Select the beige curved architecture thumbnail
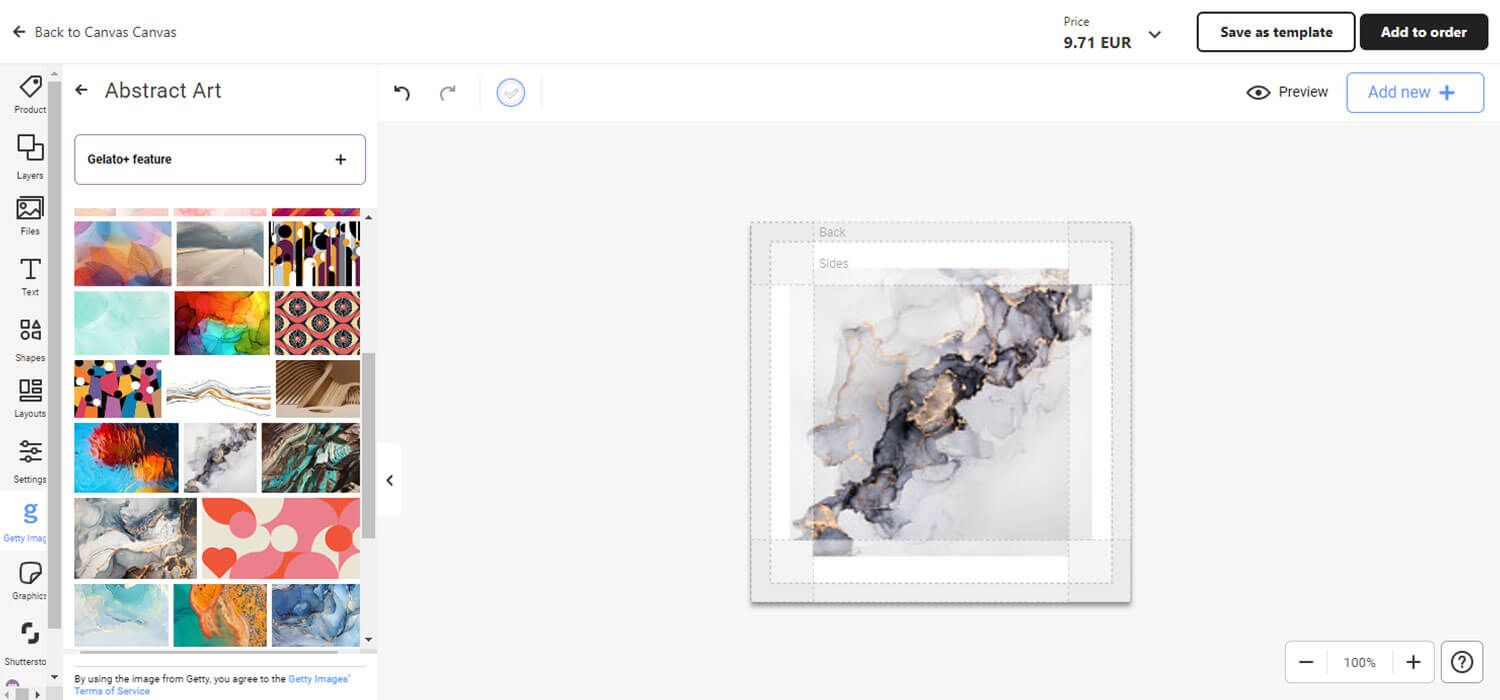This screenshot has width=1500, height=700. point(318,389)
